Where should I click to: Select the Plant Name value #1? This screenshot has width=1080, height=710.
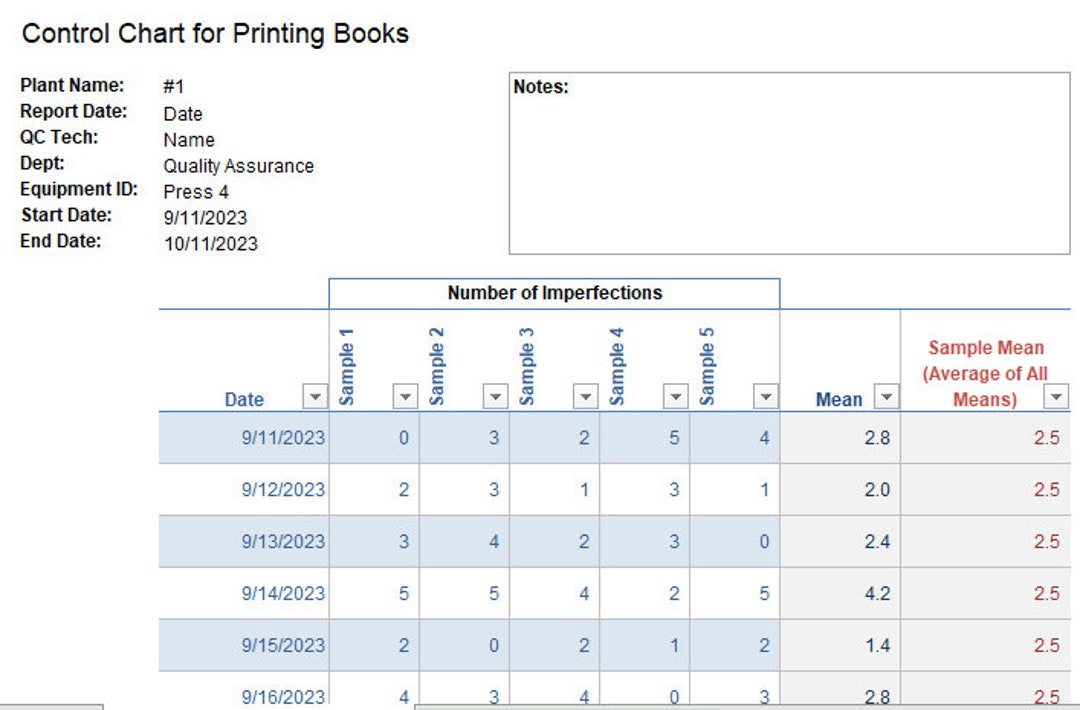pos(173,85)
